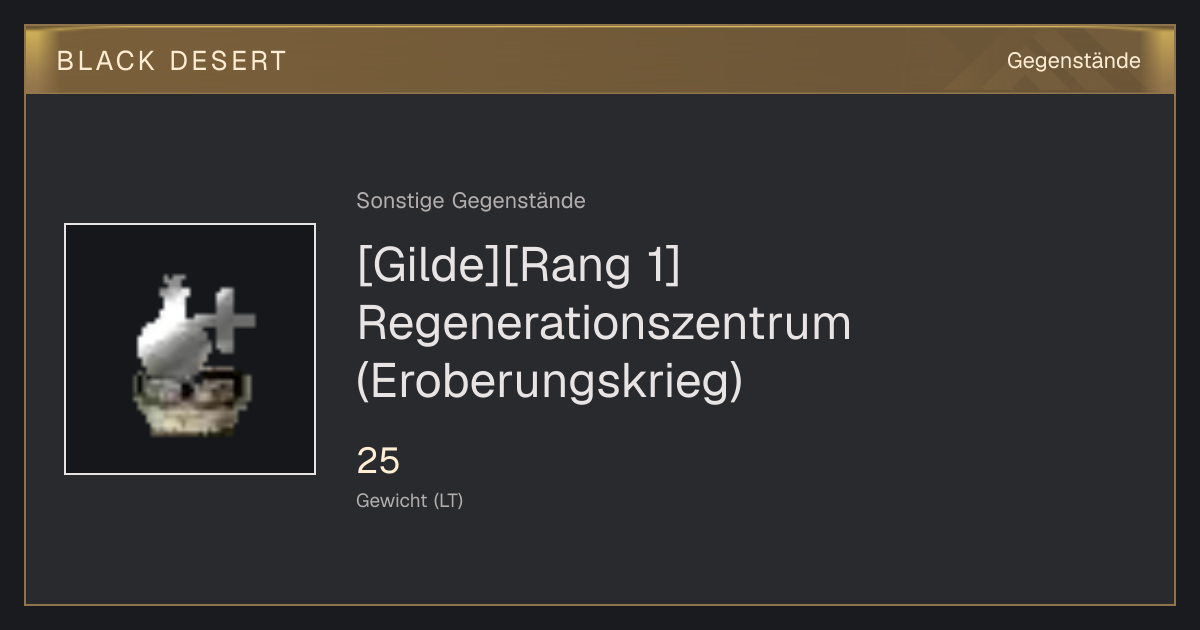Select the Regenerationszentrum title text
This screenshot has width=1200, height=630.
[x=604, y=324]
